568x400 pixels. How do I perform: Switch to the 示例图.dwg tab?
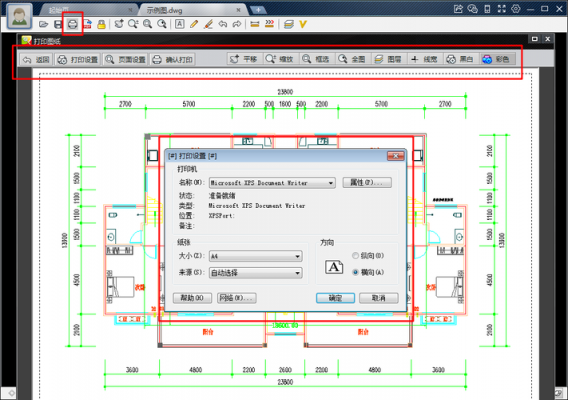[192, 10]
